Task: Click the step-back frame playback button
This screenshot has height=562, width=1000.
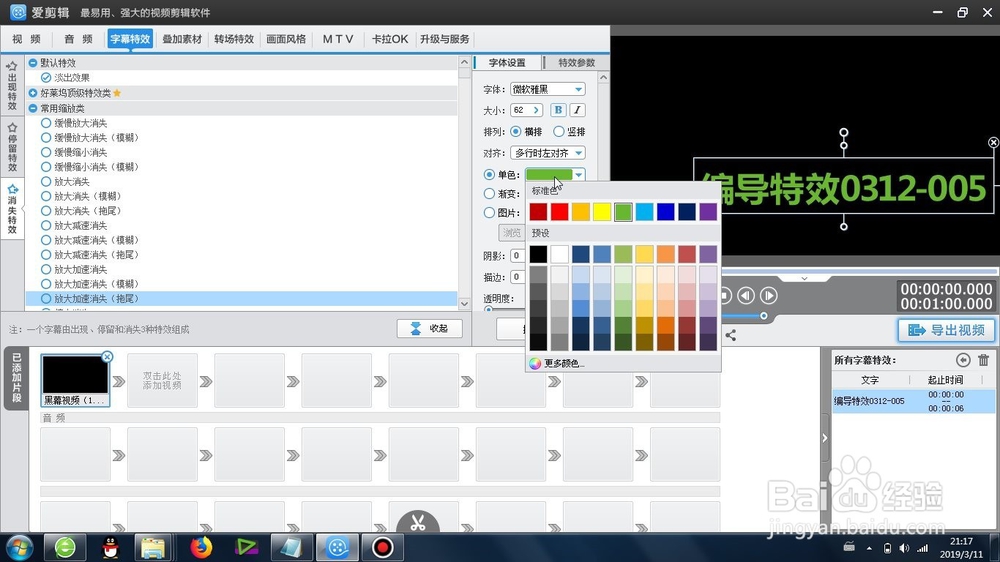Action: click(x=746, y=295)
